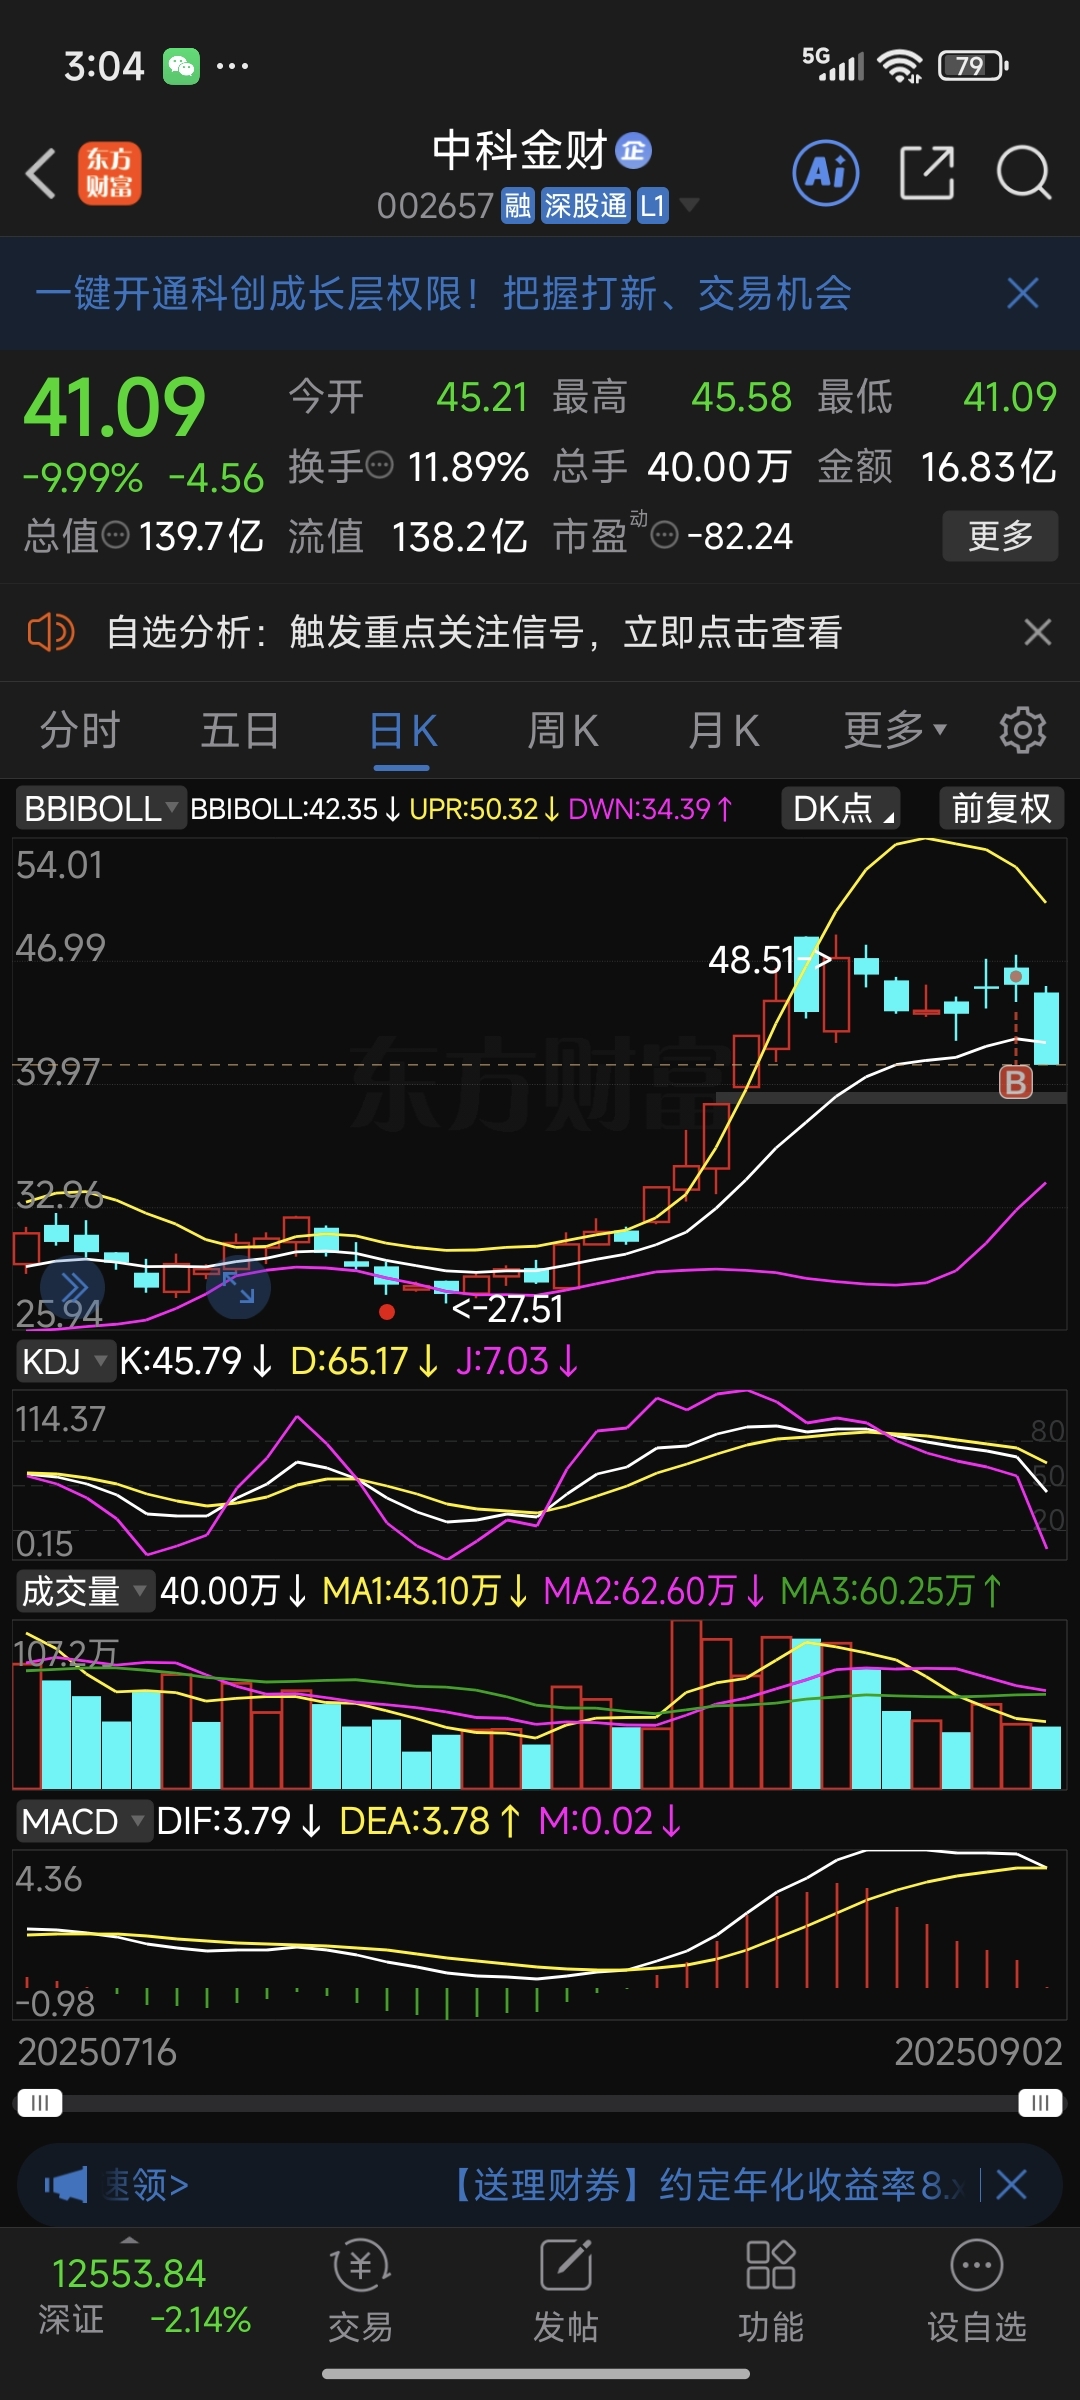This screenshot has height=2400, width=1080.
Task: Open chart settings gear icon
Action: coord(1022,730)
